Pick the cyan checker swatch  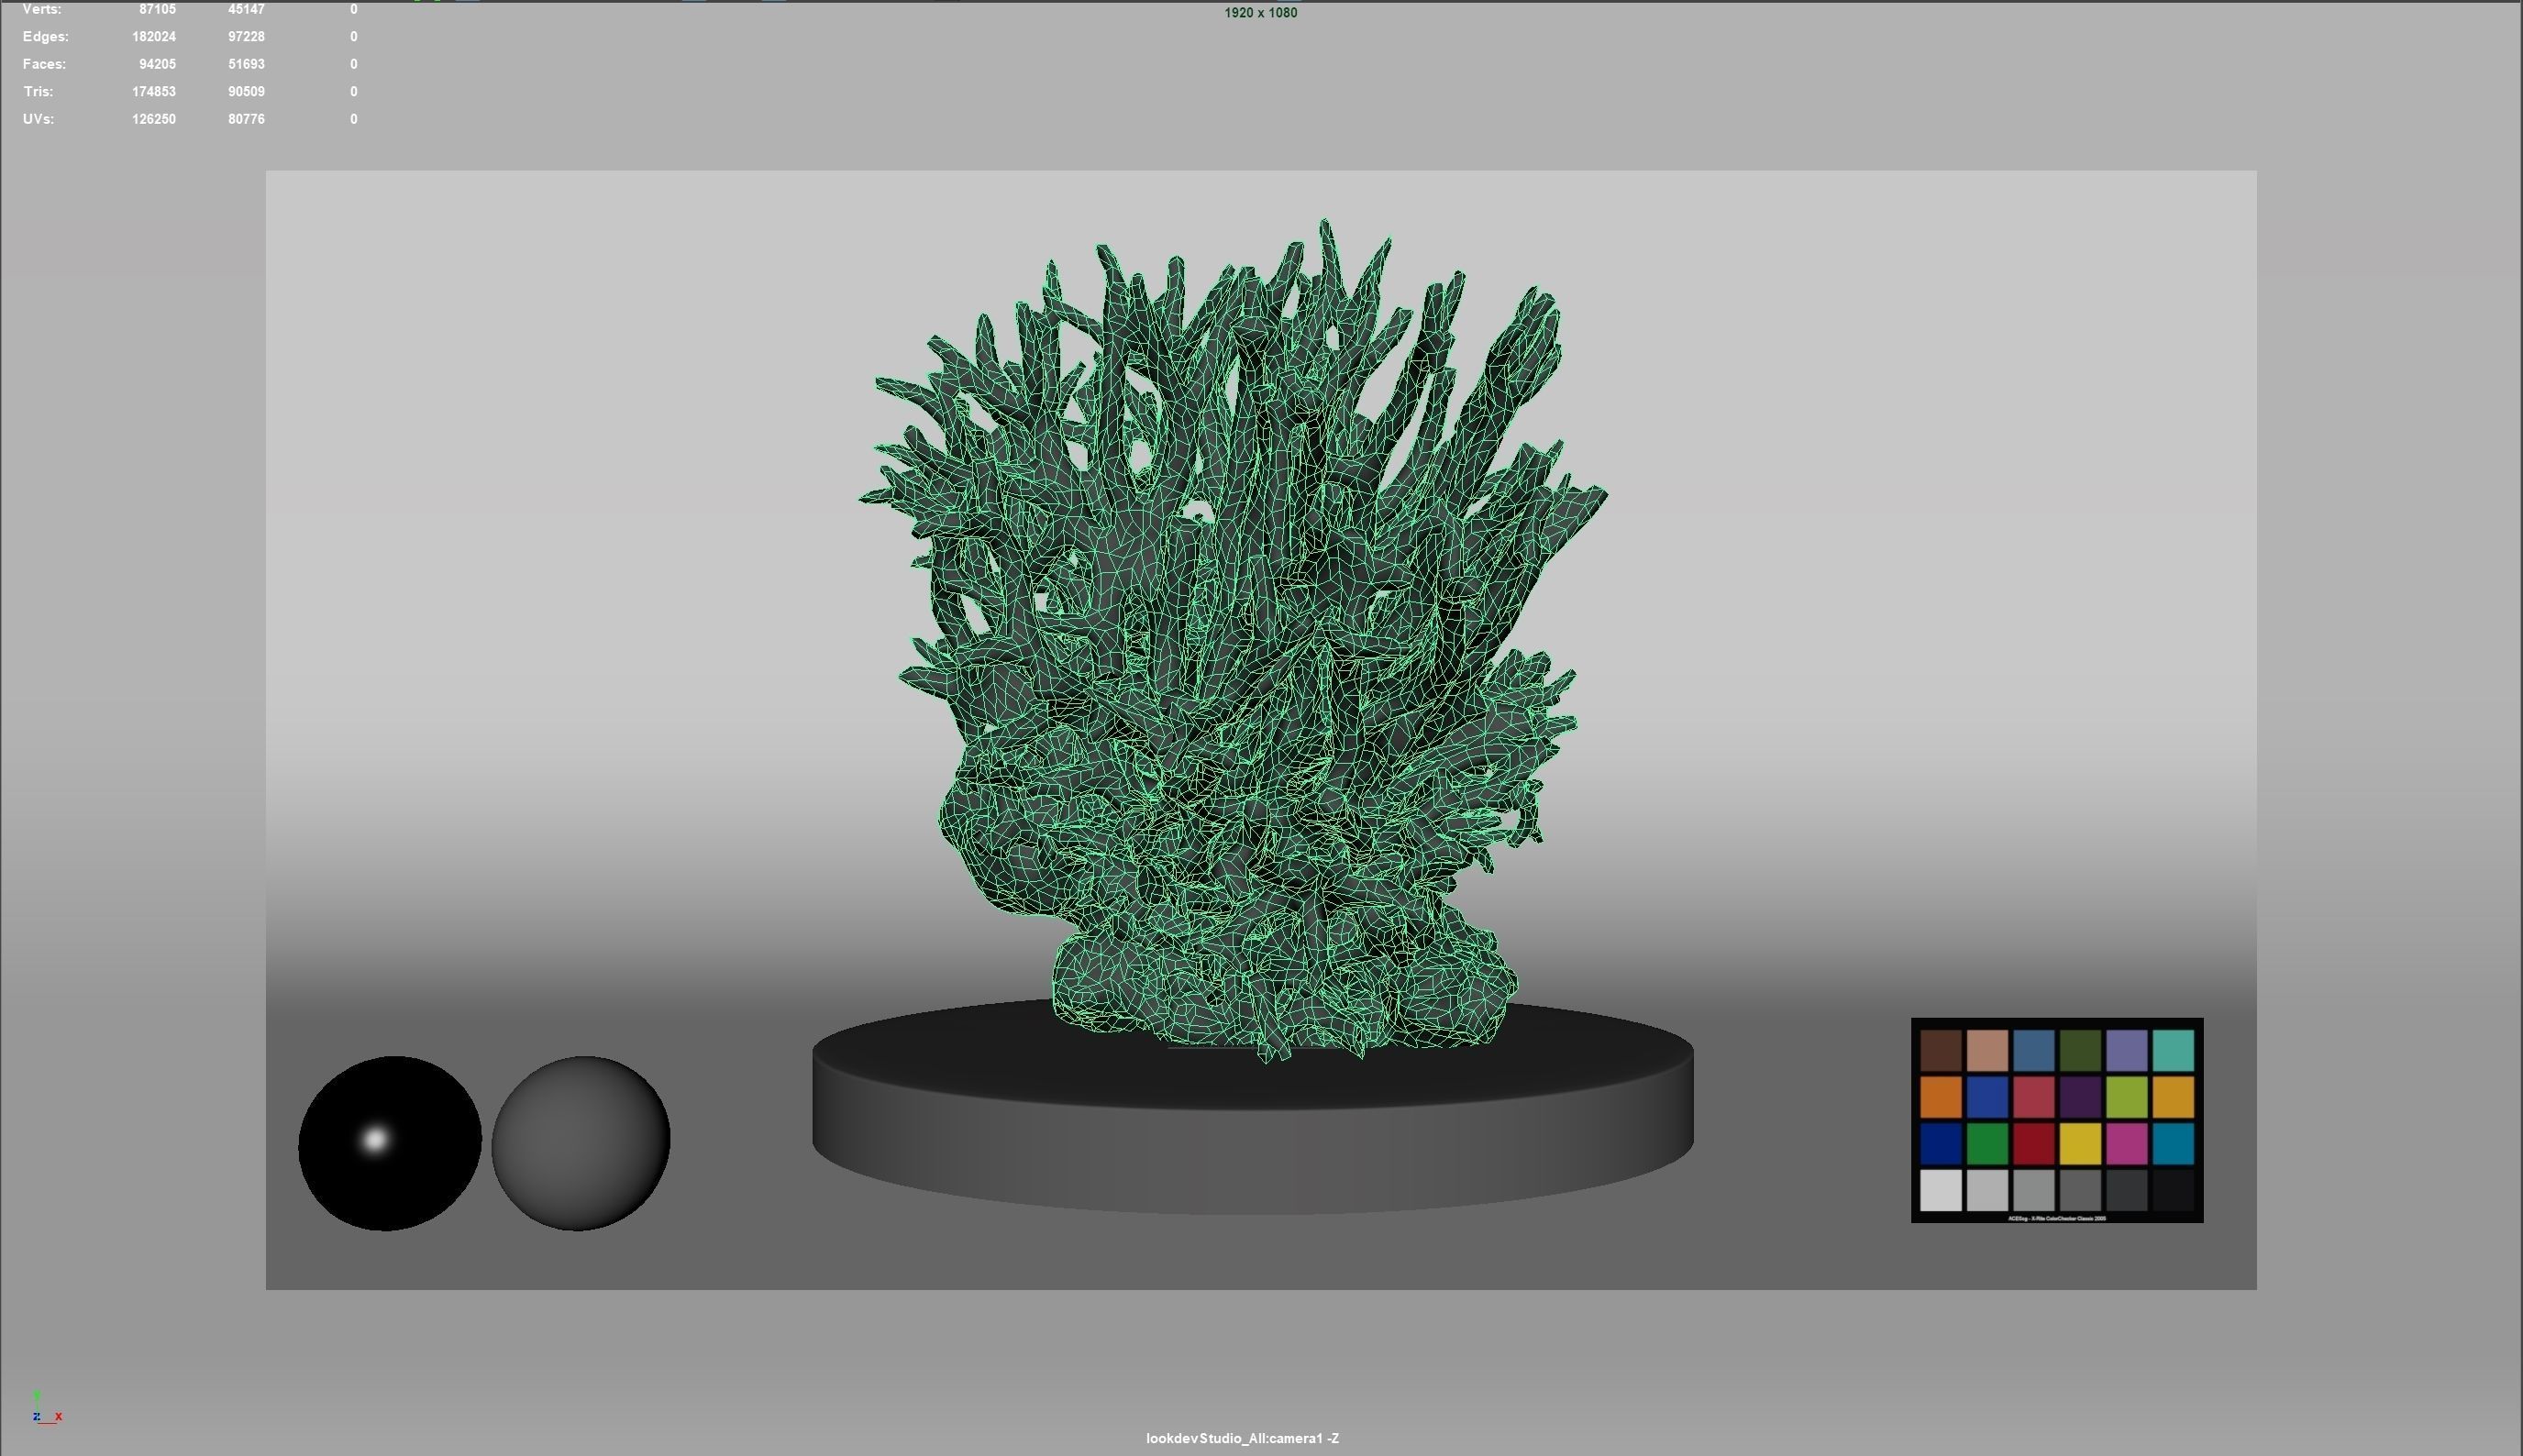2173,1144
